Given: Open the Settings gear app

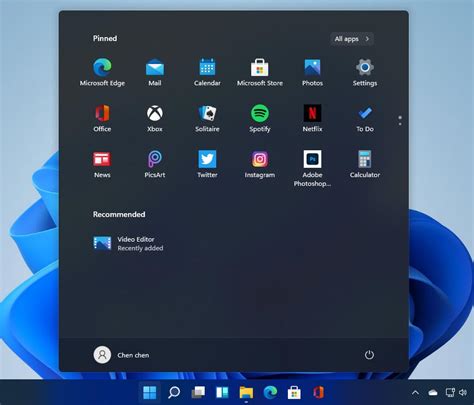Looking at the screenshot, I should pos(365,72).
